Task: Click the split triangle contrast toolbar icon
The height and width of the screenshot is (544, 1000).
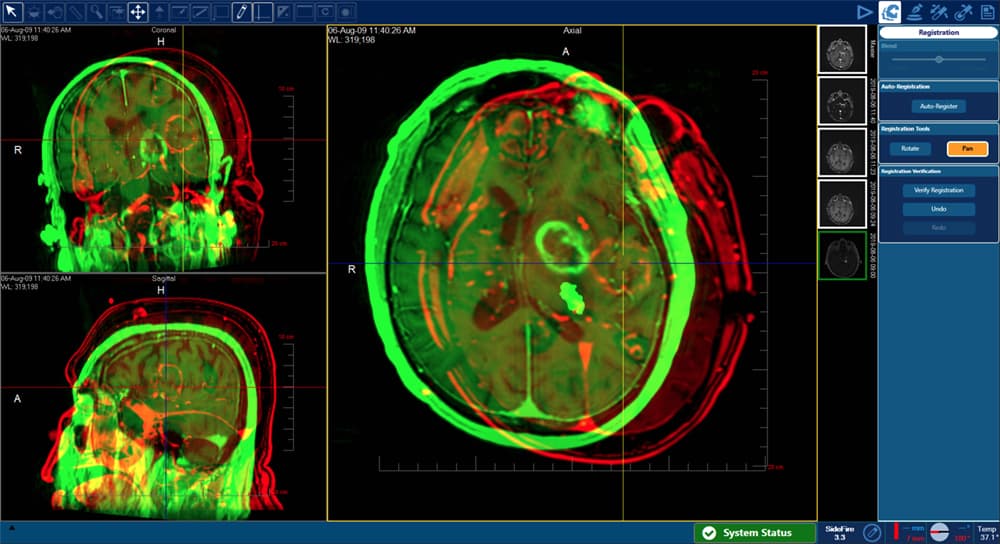Action: coord(283,11)
